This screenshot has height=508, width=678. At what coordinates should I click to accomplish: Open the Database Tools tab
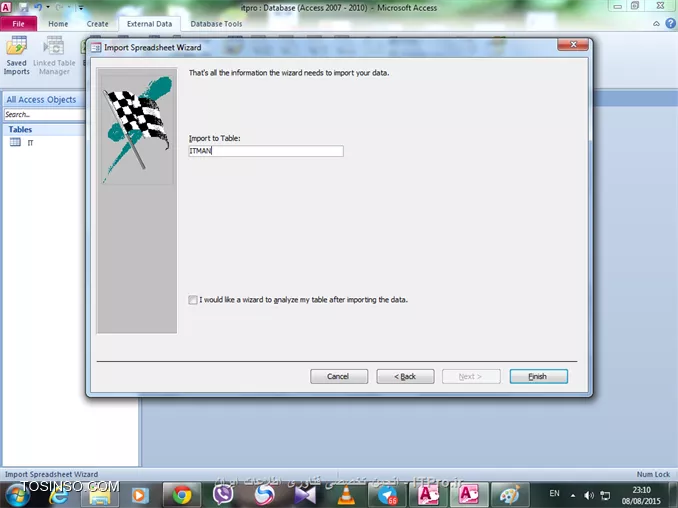(x=216, y=24)
